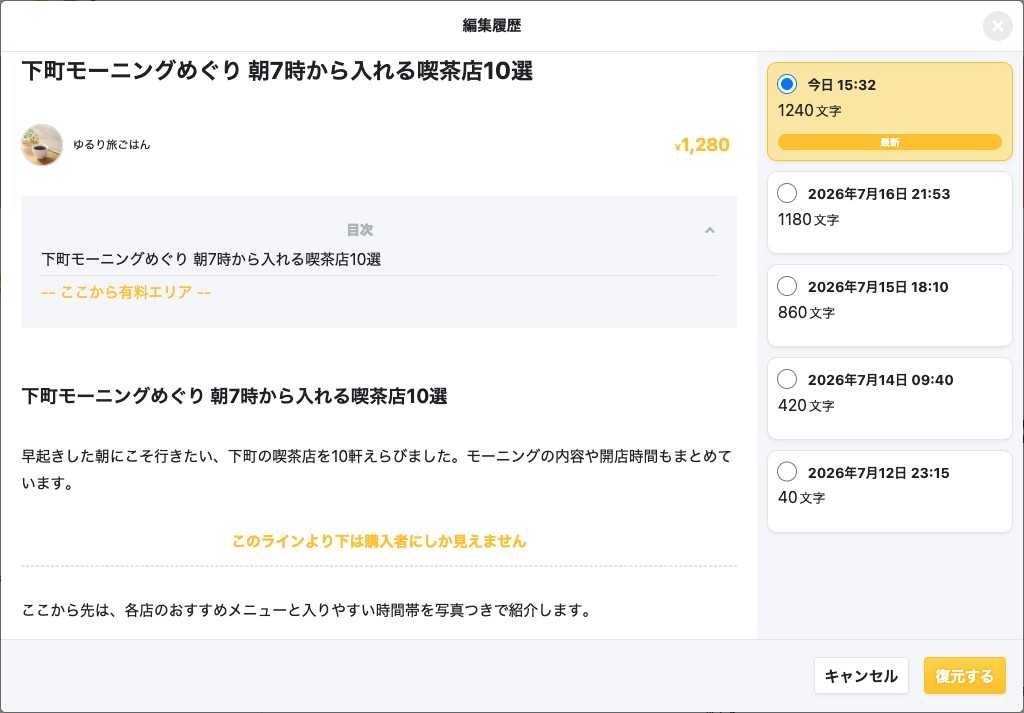
Task: Click the 最新 badge on the newest version
Action: (889, 142)
